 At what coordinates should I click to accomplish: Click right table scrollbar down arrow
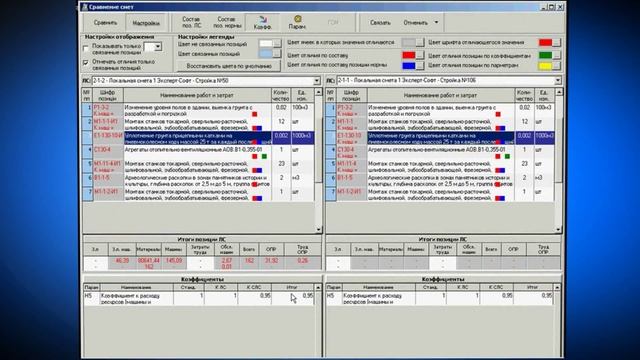559,230
